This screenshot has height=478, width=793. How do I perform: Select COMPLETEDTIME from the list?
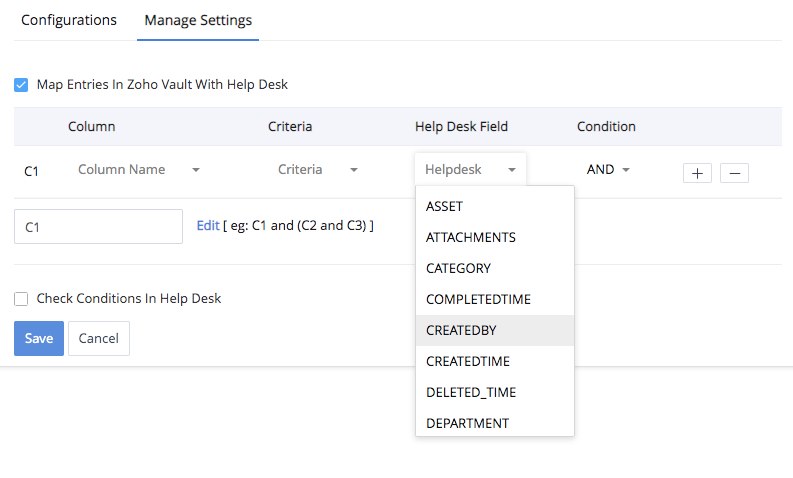pyautogui.click(x=478, y=299)
